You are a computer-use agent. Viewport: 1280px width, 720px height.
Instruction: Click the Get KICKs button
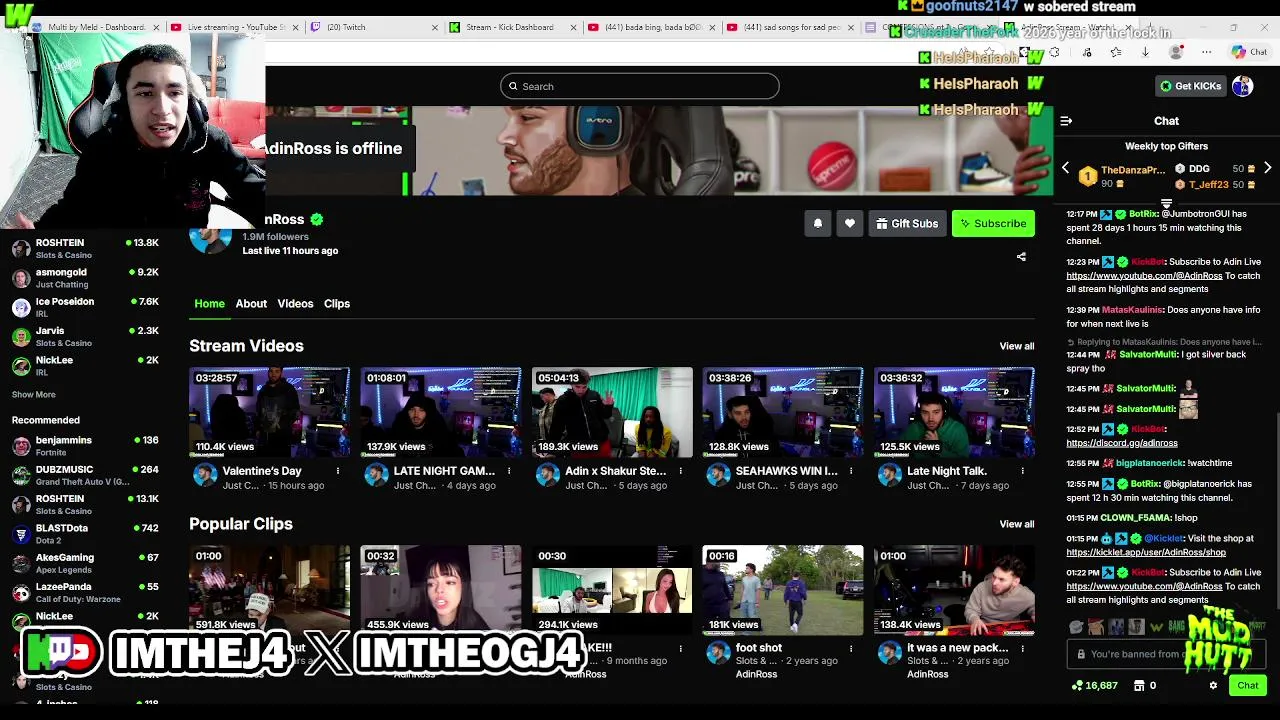click(1190, 86)
